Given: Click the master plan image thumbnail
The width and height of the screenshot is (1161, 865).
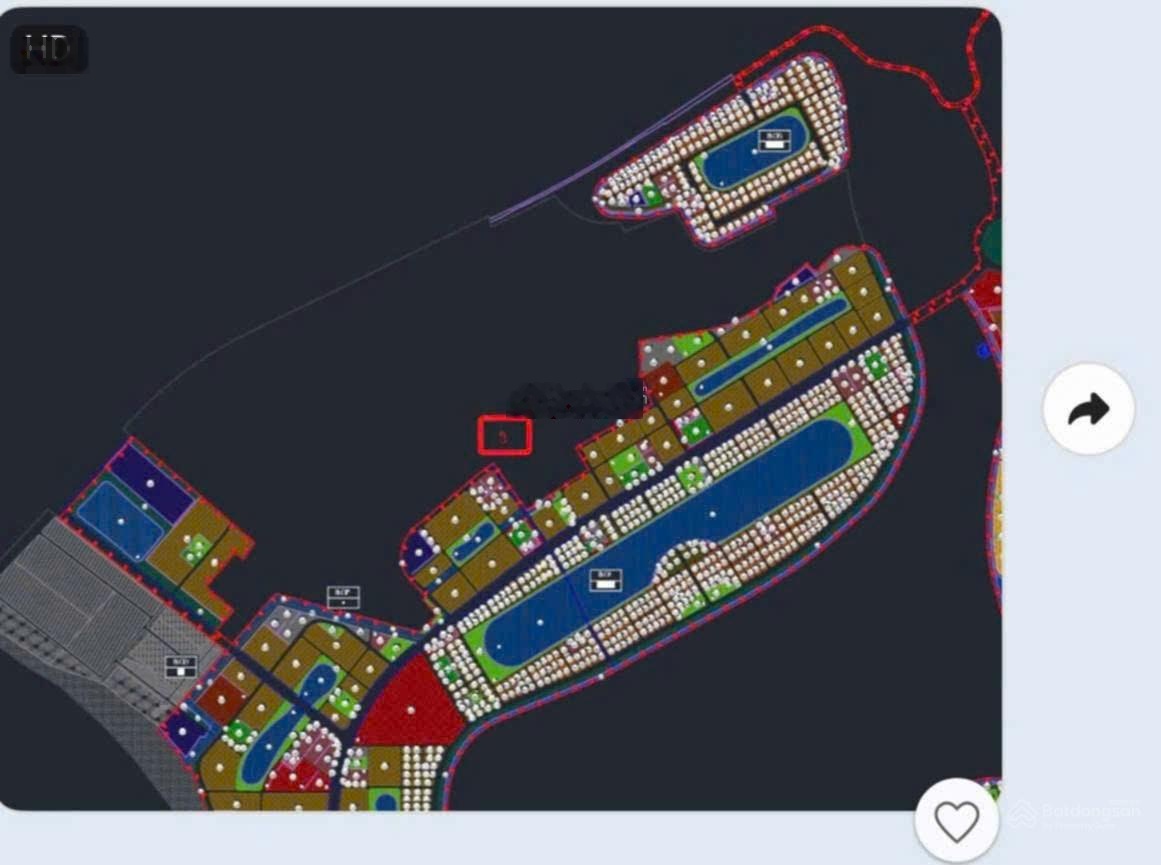Looking at the screenshot, I should [501, 409].
